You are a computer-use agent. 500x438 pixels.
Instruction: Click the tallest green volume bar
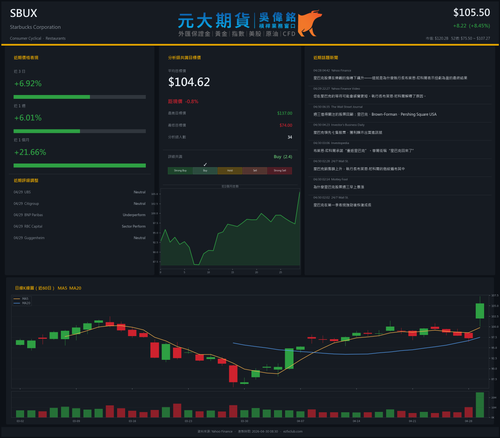(480, 405)
